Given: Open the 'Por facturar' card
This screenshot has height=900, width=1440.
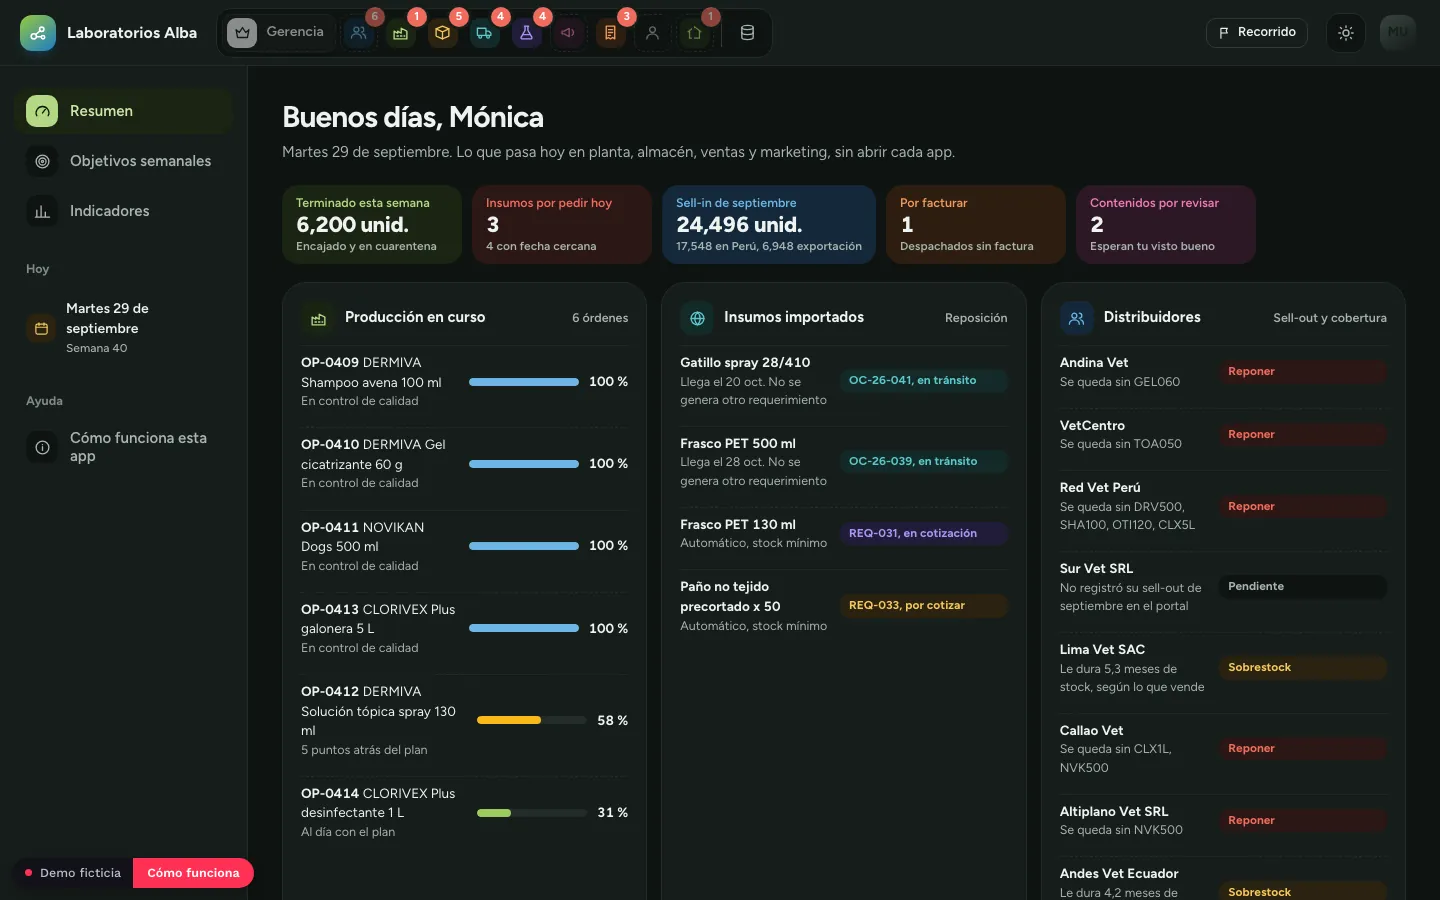Looking at the screenshot, I should coord(976,224).
